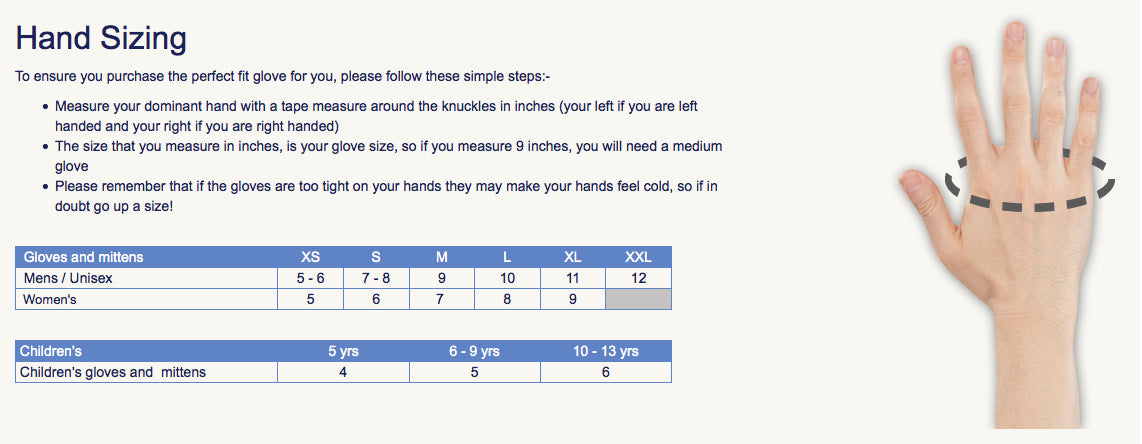This screenshot has height=444, width=1142.
Task: Select the XS column header
Action: [x=310, y=257]
